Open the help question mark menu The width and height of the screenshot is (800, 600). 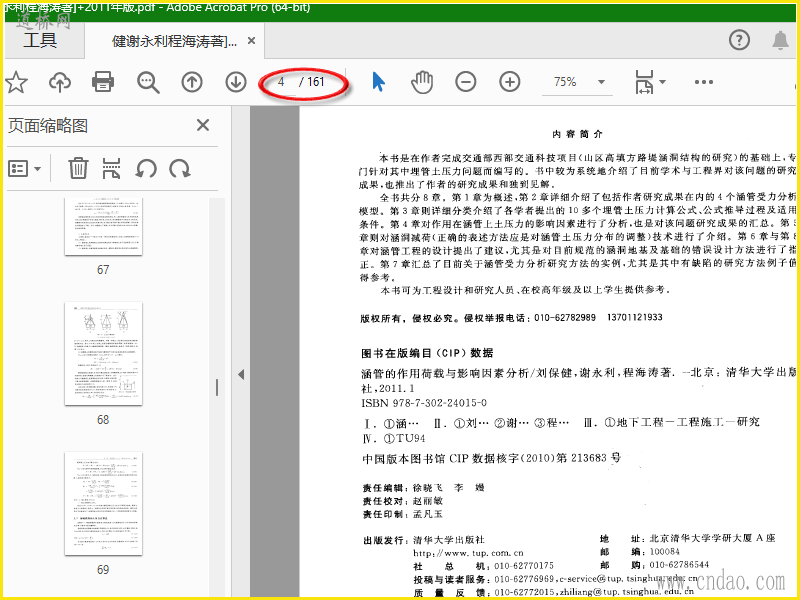739,40
